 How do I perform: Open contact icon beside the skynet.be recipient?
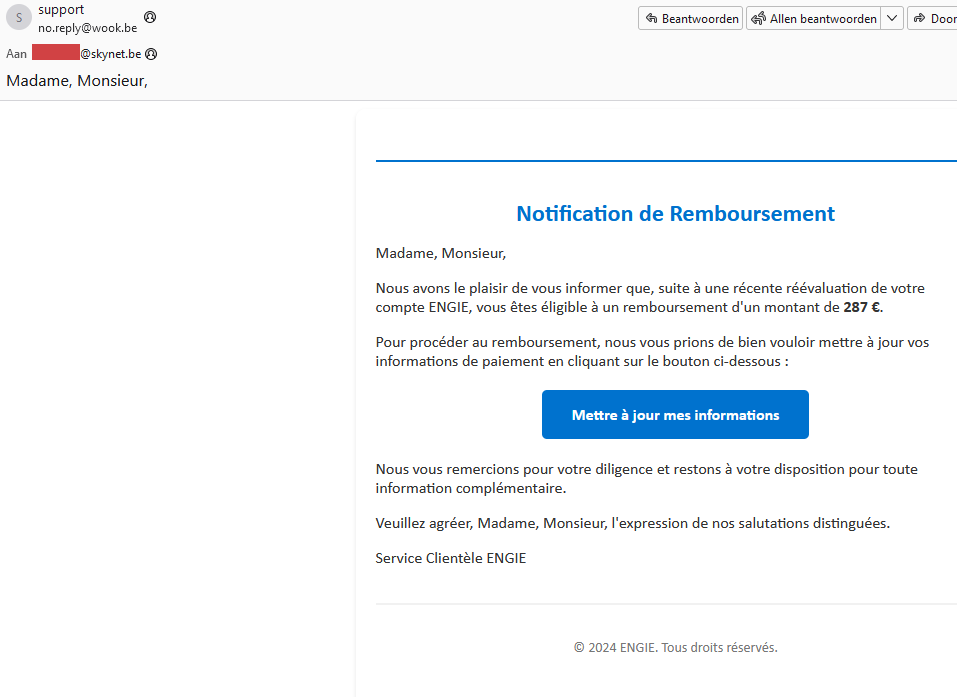pyautogui.click(x=152, y=54)
